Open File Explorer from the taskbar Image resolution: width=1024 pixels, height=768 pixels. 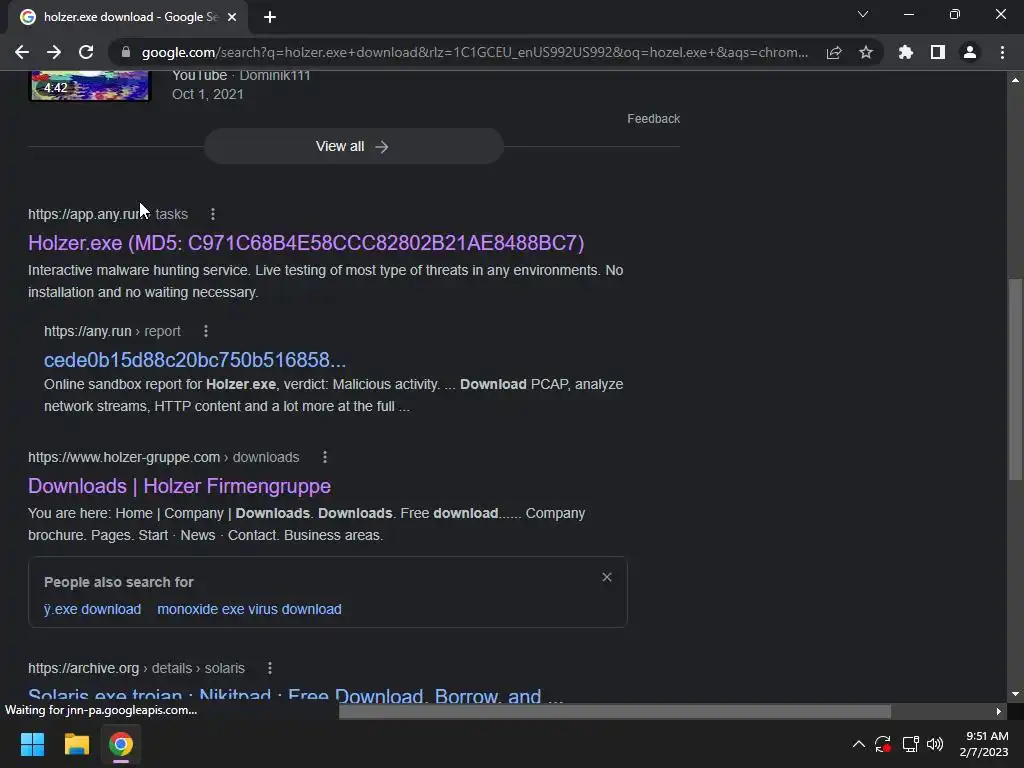click(x=76, y=744)
